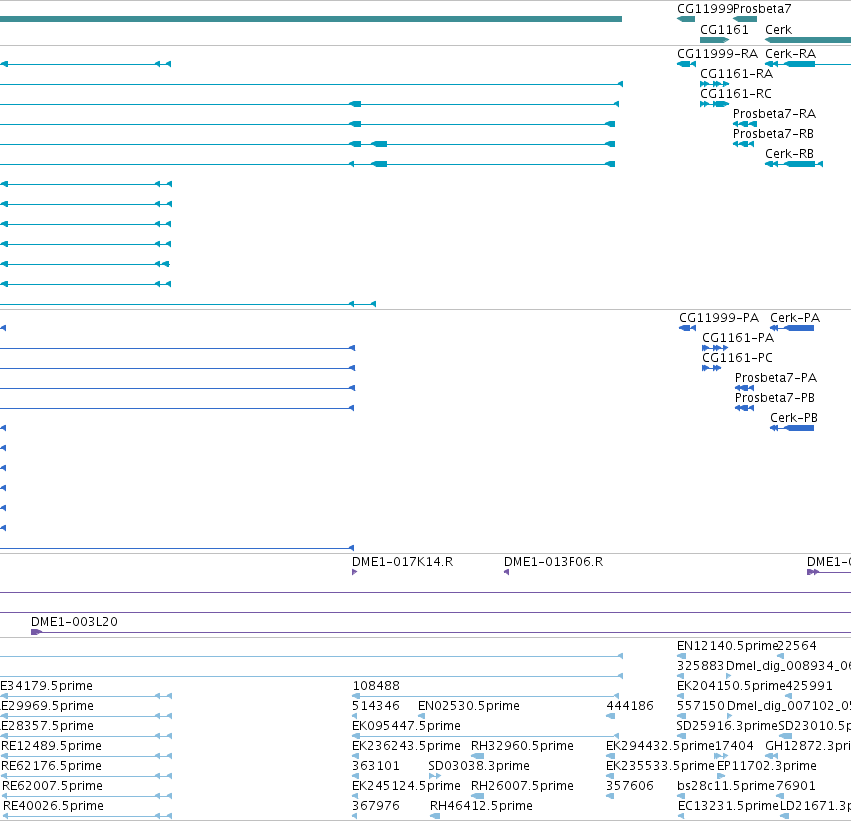Select the CG1161-PA protein label
This screenshot has height=821, width=851.
click(x=738, y=338)
